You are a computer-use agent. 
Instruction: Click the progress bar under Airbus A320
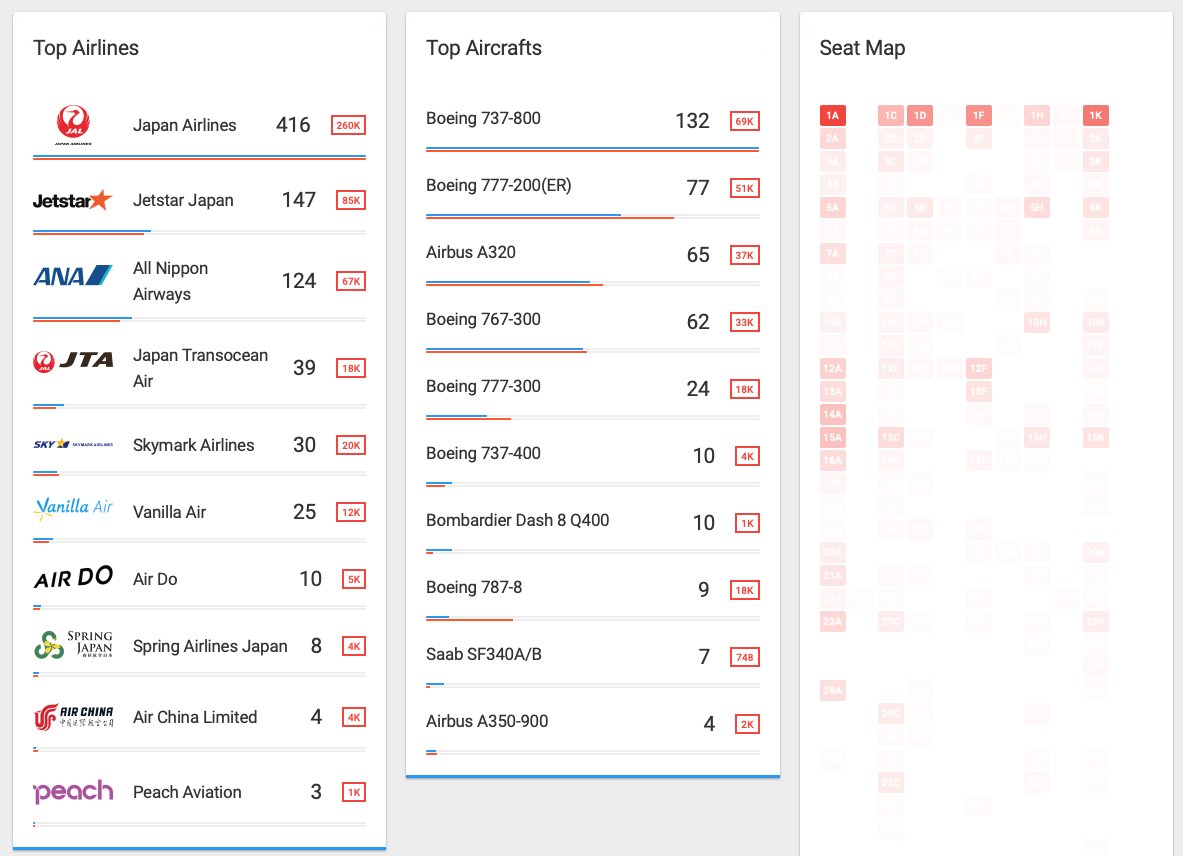coord(593,284)
